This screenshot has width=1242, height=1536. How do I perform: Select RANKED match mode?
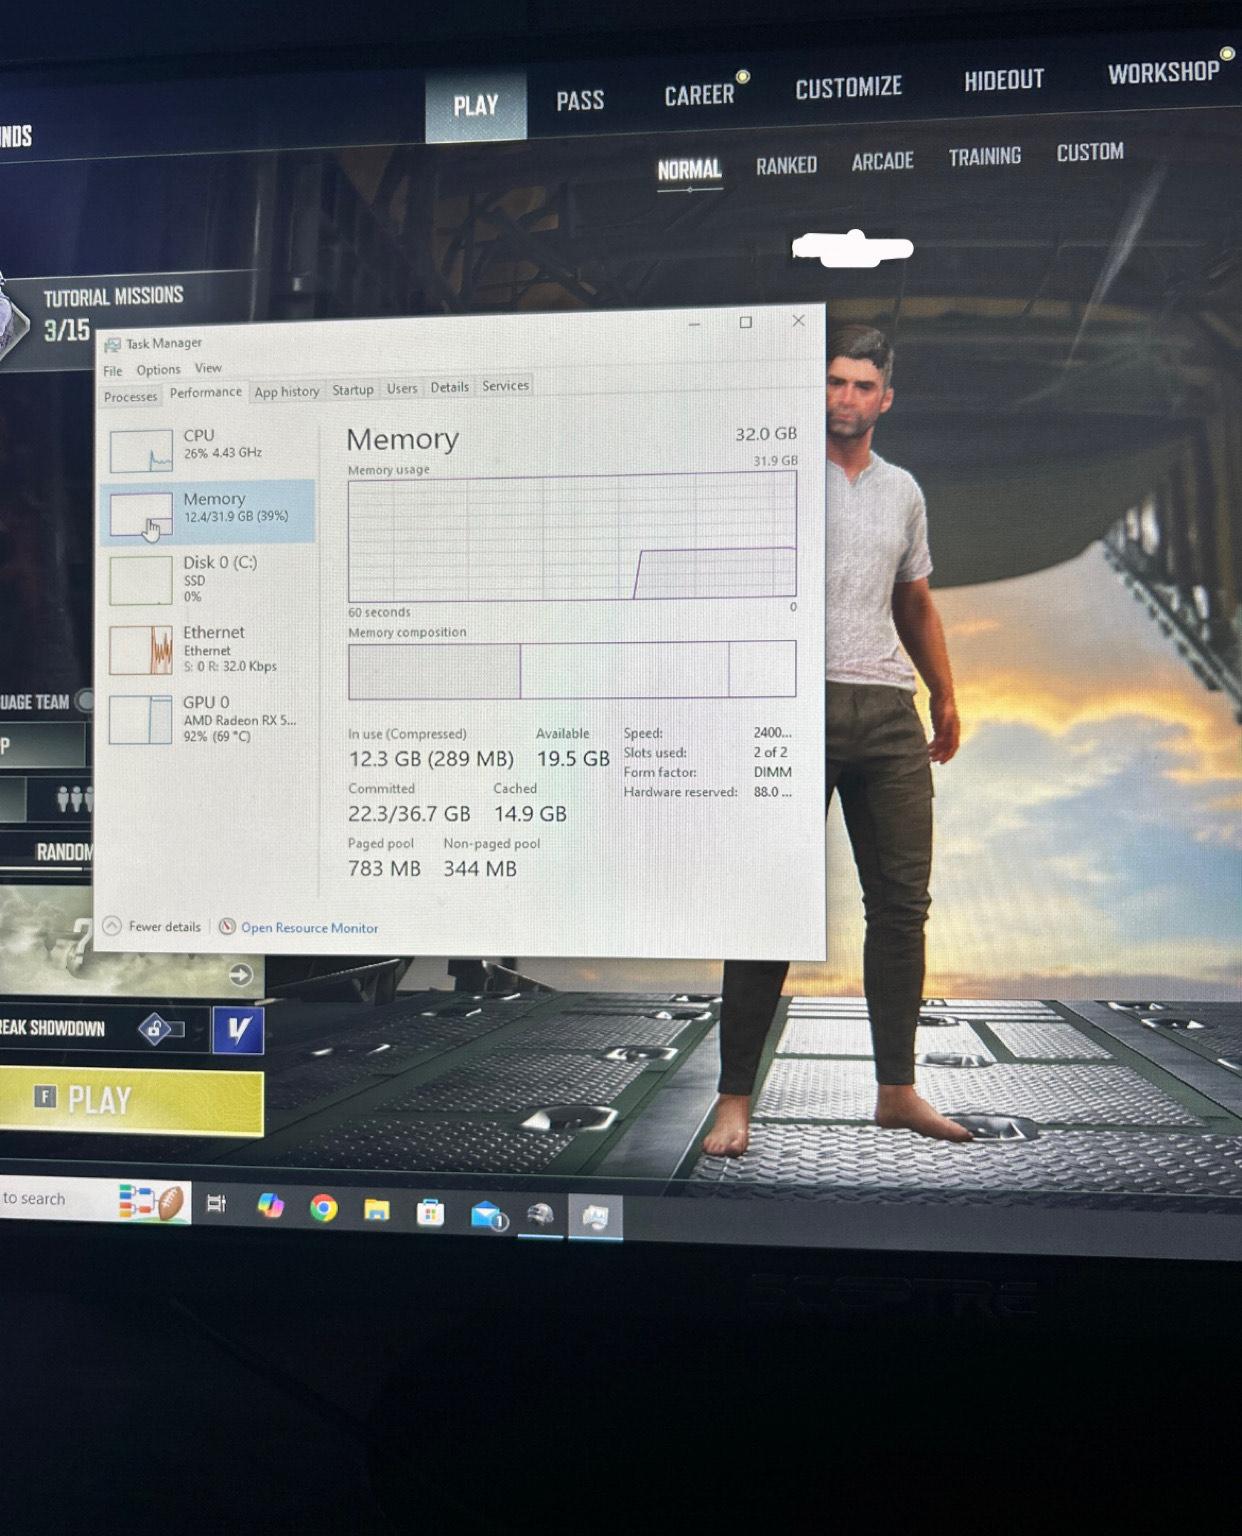[786, 165]
